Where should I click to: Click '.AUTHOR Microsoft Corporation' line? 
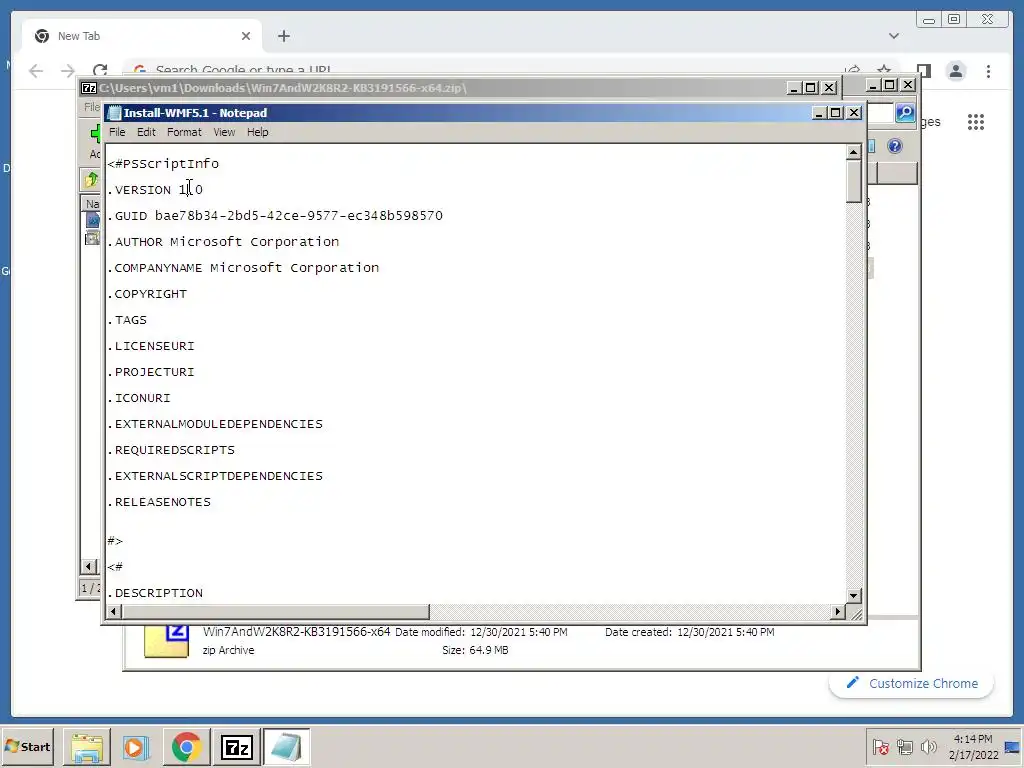click(x=223, y=242)
